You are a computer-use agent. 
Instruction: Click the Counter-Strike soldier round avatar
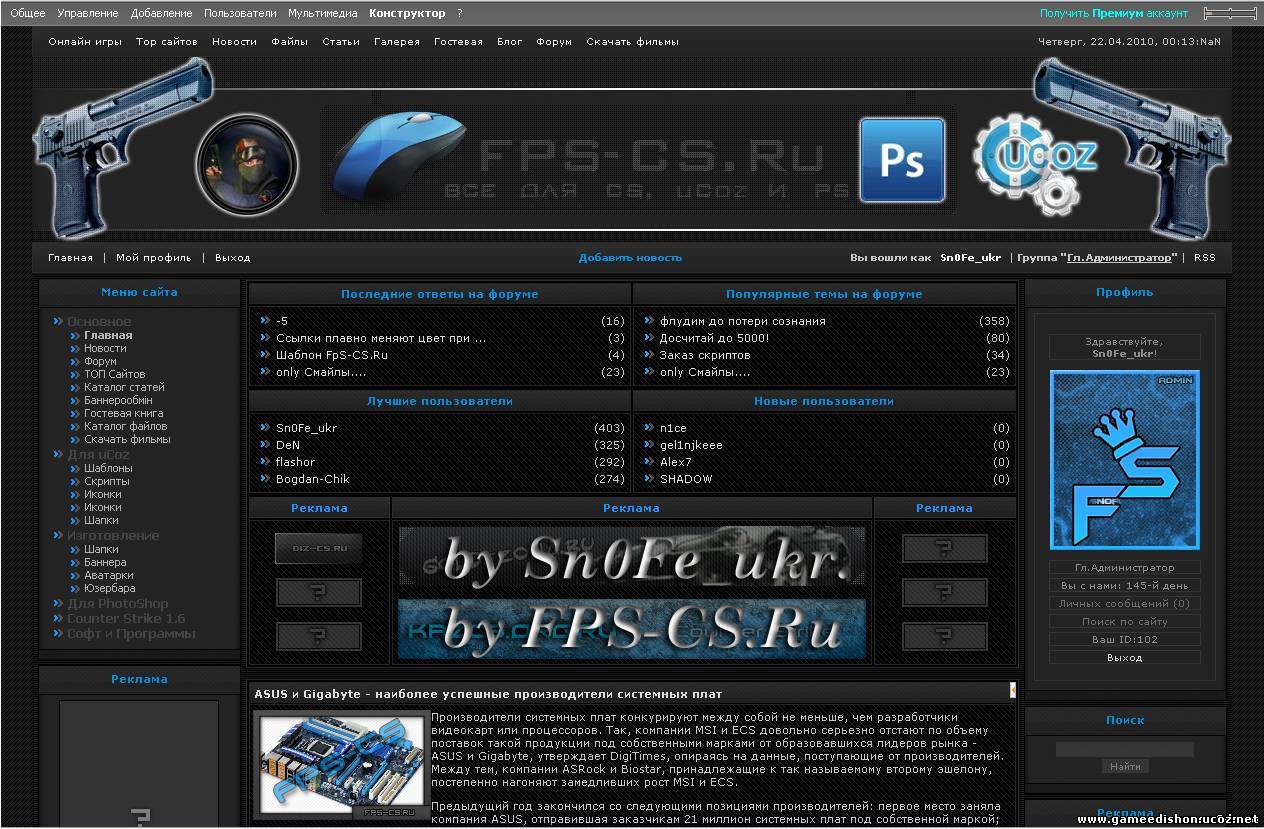tap(247, 162)
